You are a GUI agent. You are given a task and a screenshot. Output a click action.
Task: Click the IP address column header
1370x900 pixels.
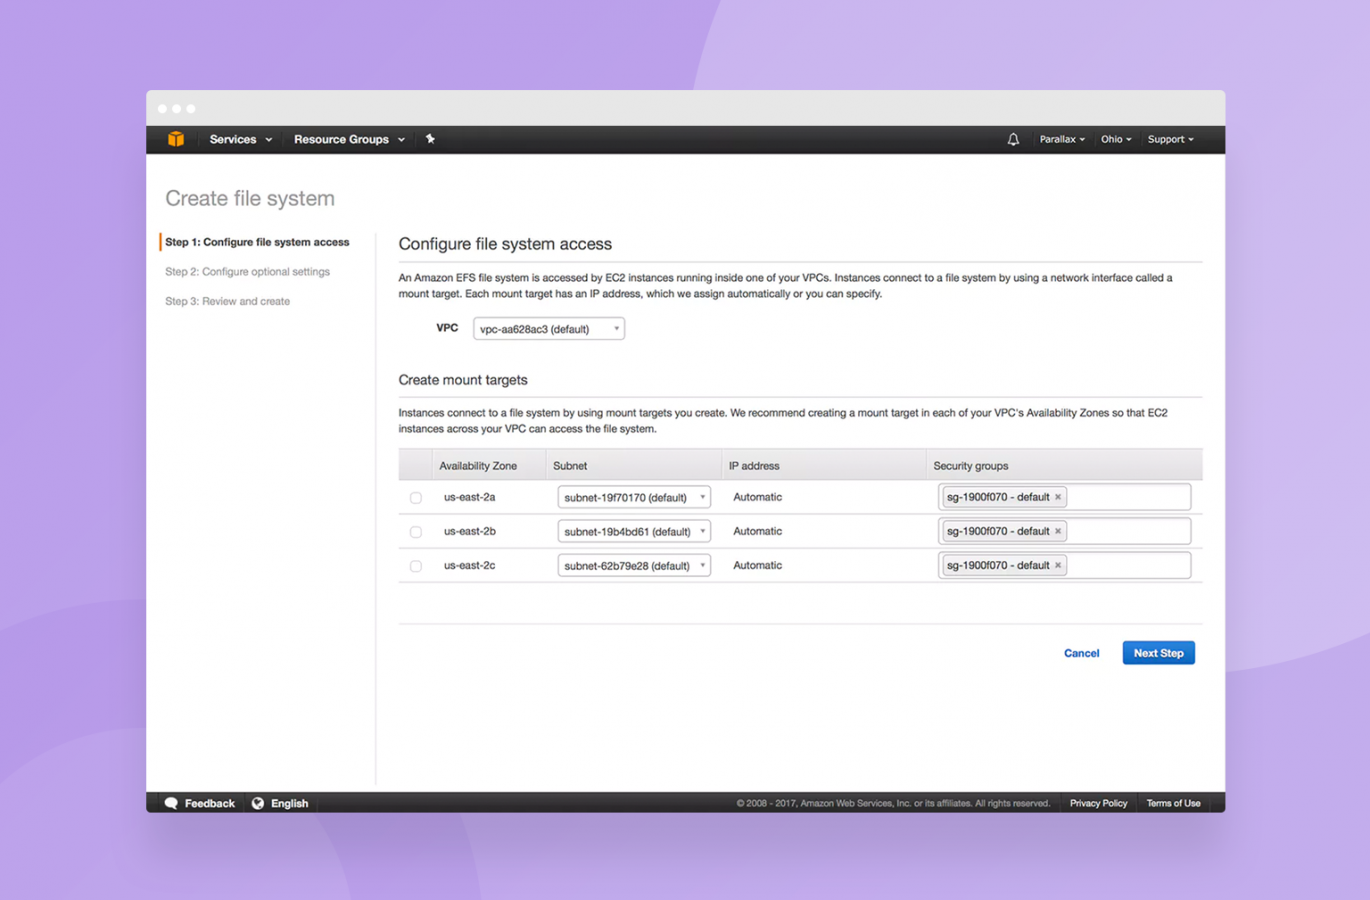pos(754,466)
